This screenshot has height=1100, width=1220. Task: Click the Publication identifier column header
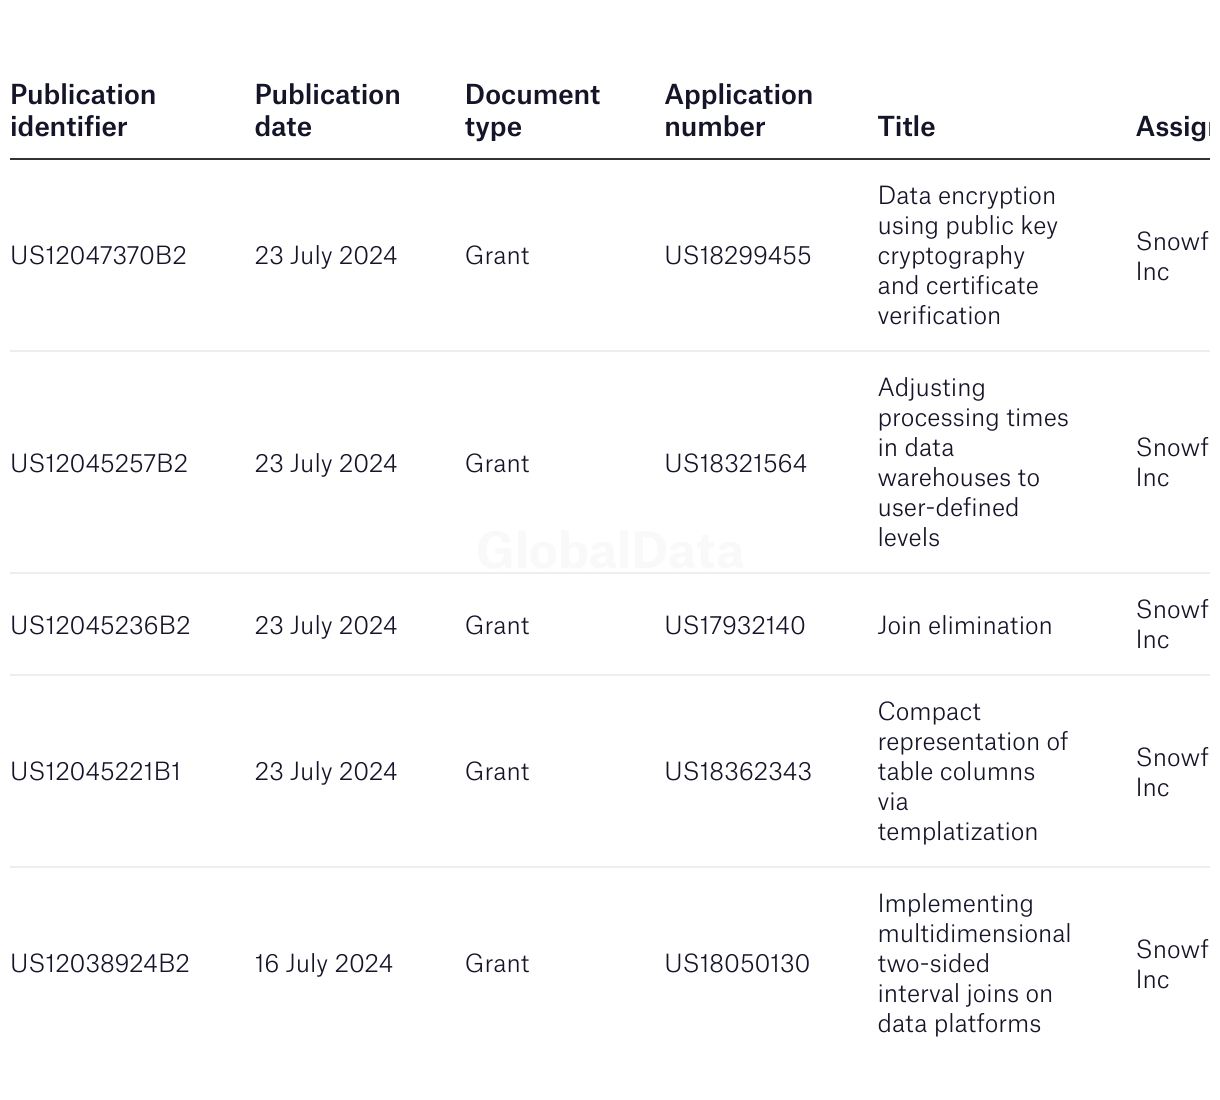pyautogui.click(x=83, y=111)
